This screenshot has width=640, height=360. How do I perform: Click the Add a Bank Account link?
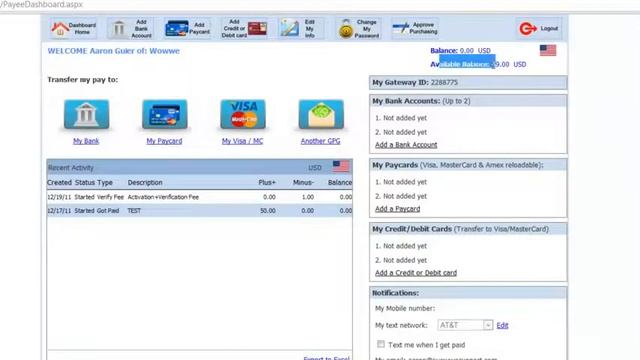[x=406, y=145]
